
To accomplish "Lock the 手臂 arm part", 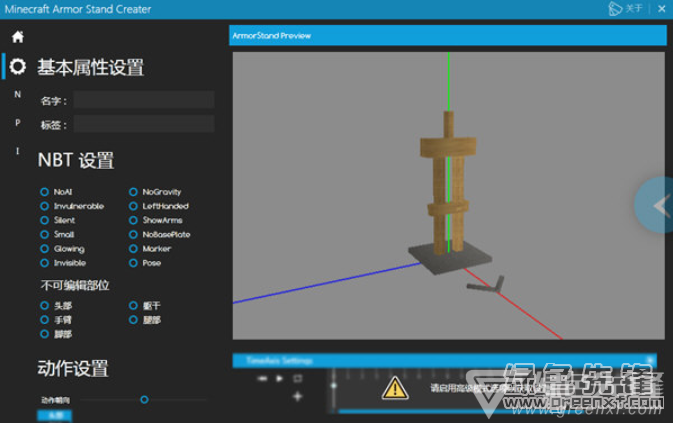I will coord(44,320).
